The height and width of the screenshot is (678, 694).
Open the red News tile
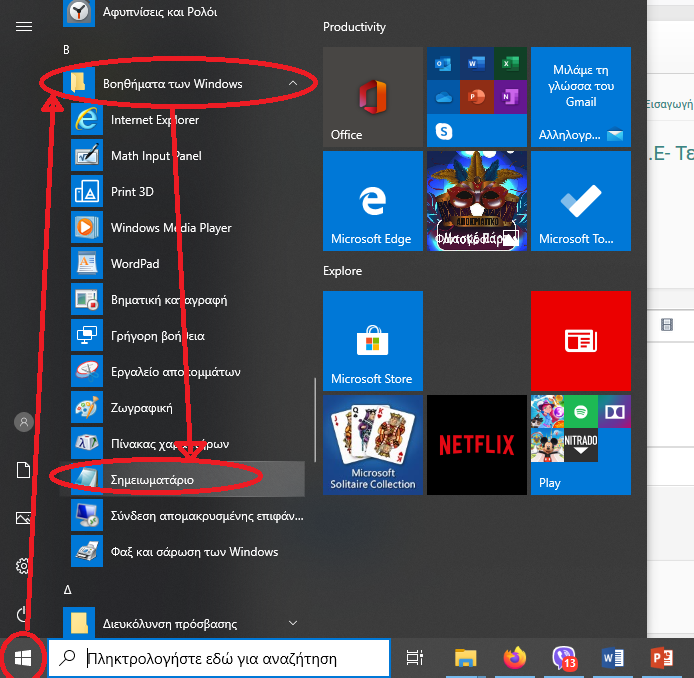coord(581,341)
